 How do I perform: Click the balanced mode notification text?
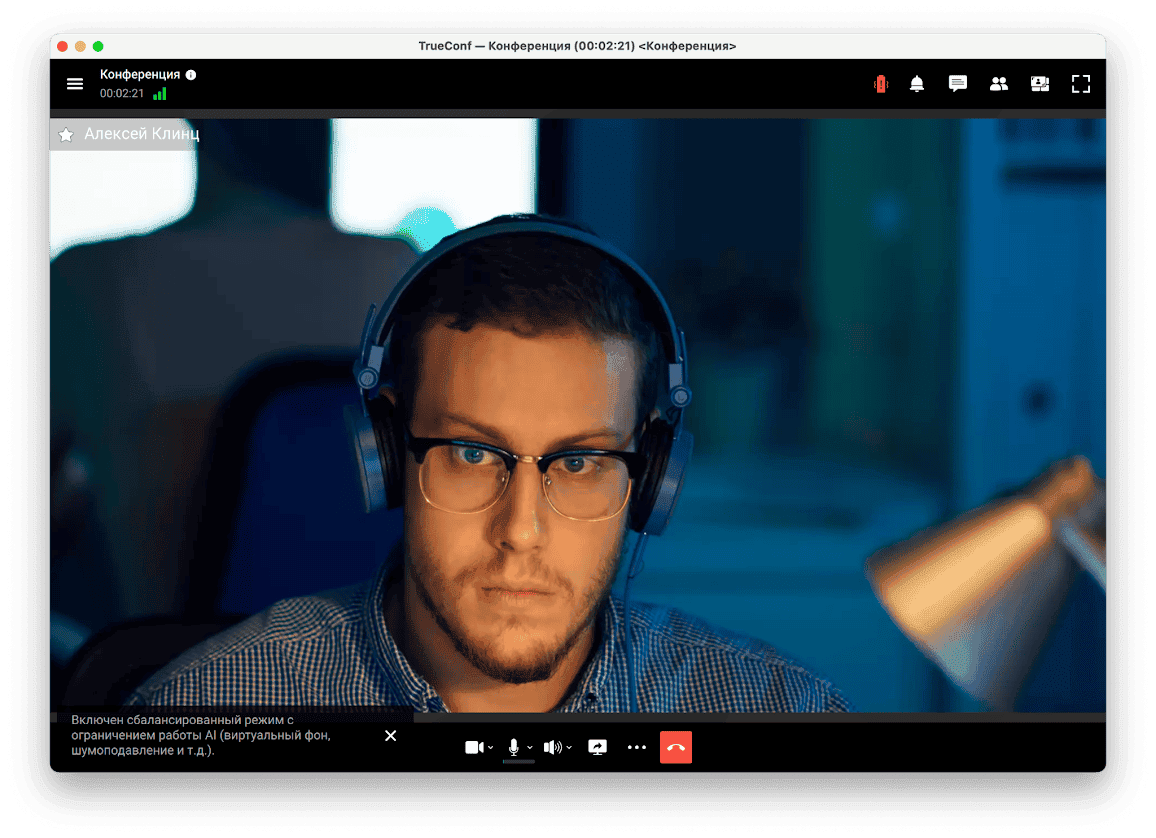201,736
